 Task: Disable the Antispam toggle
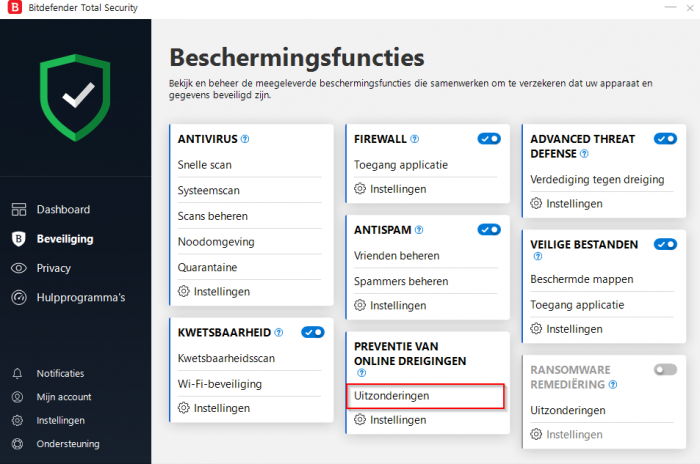tap(489, 230)
